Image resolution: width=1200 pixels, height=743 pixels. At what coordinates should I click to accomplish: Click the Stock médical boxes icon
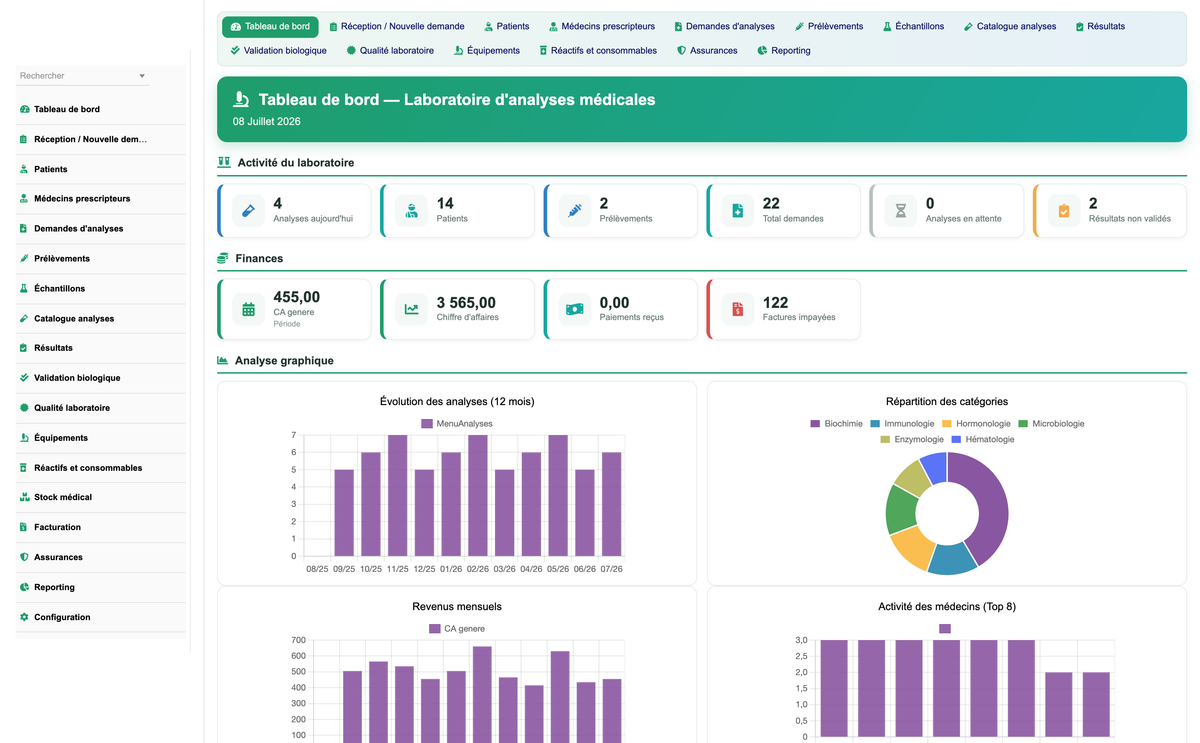click(24, 497)
